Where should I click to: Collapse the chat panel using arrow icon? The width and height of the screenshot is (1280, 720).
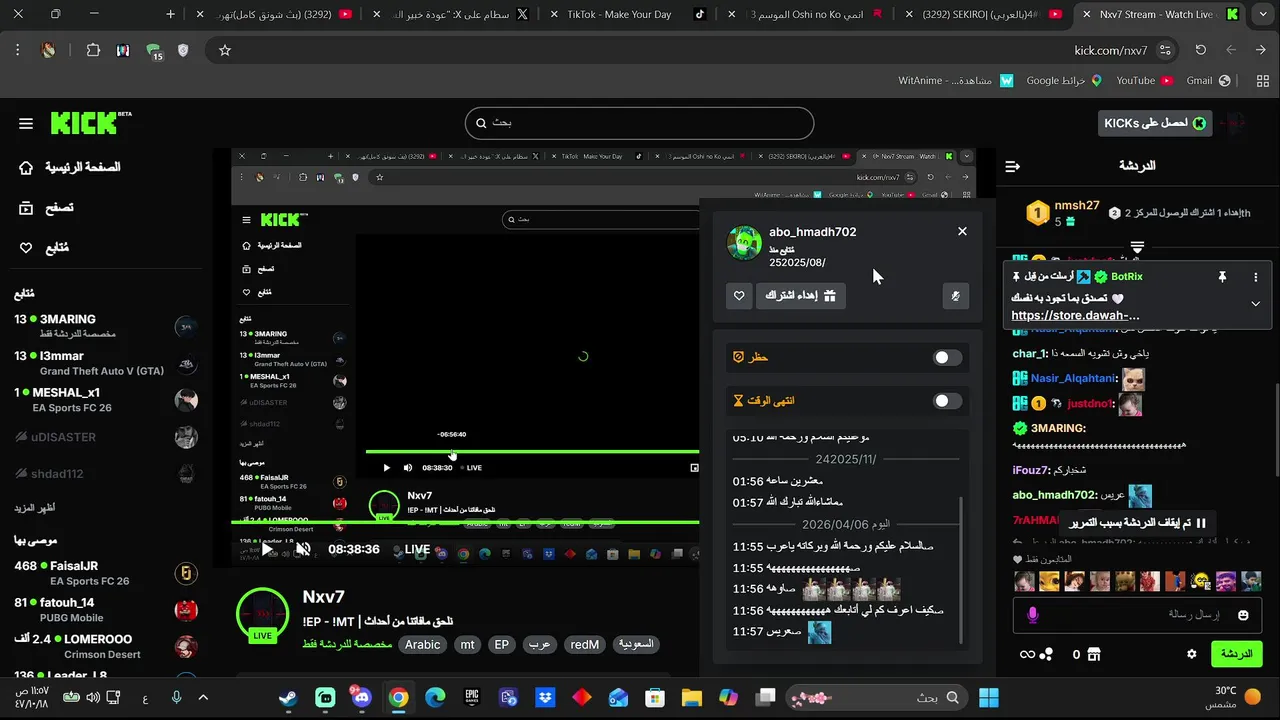1012,166
